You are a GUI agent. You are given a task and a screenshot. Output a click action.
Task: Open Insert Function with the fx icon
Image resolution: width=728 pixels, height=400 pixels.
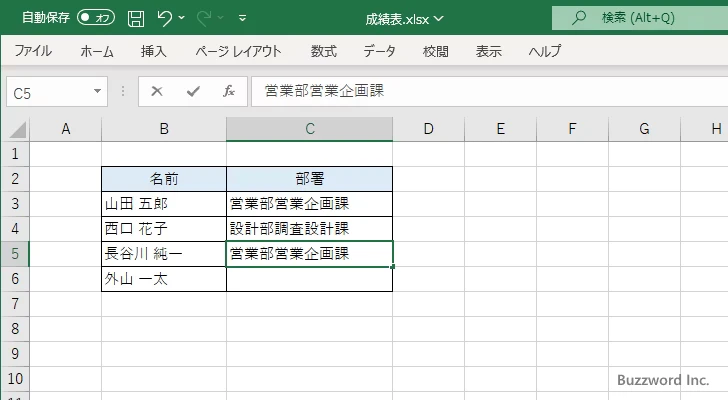(228, 92)
